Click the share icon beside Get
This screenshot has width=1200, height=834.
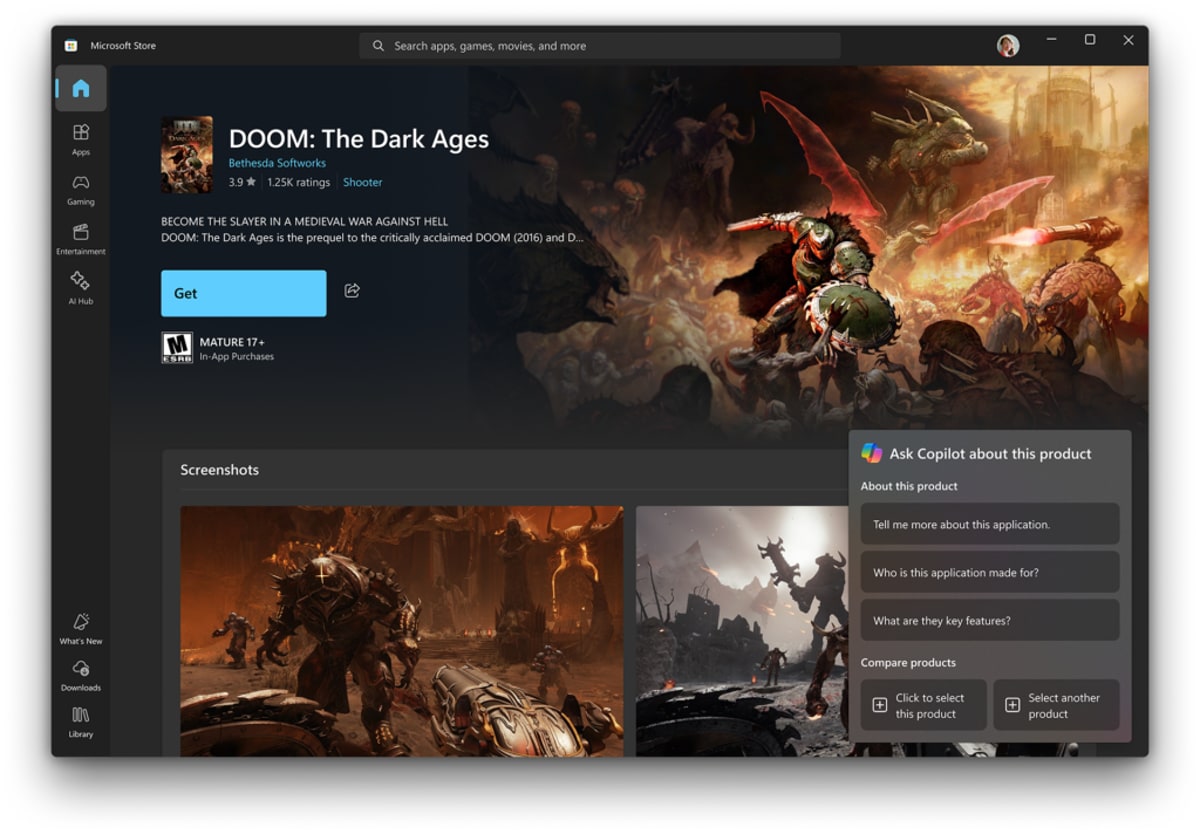pyautogui.click(x=352, y=291)
